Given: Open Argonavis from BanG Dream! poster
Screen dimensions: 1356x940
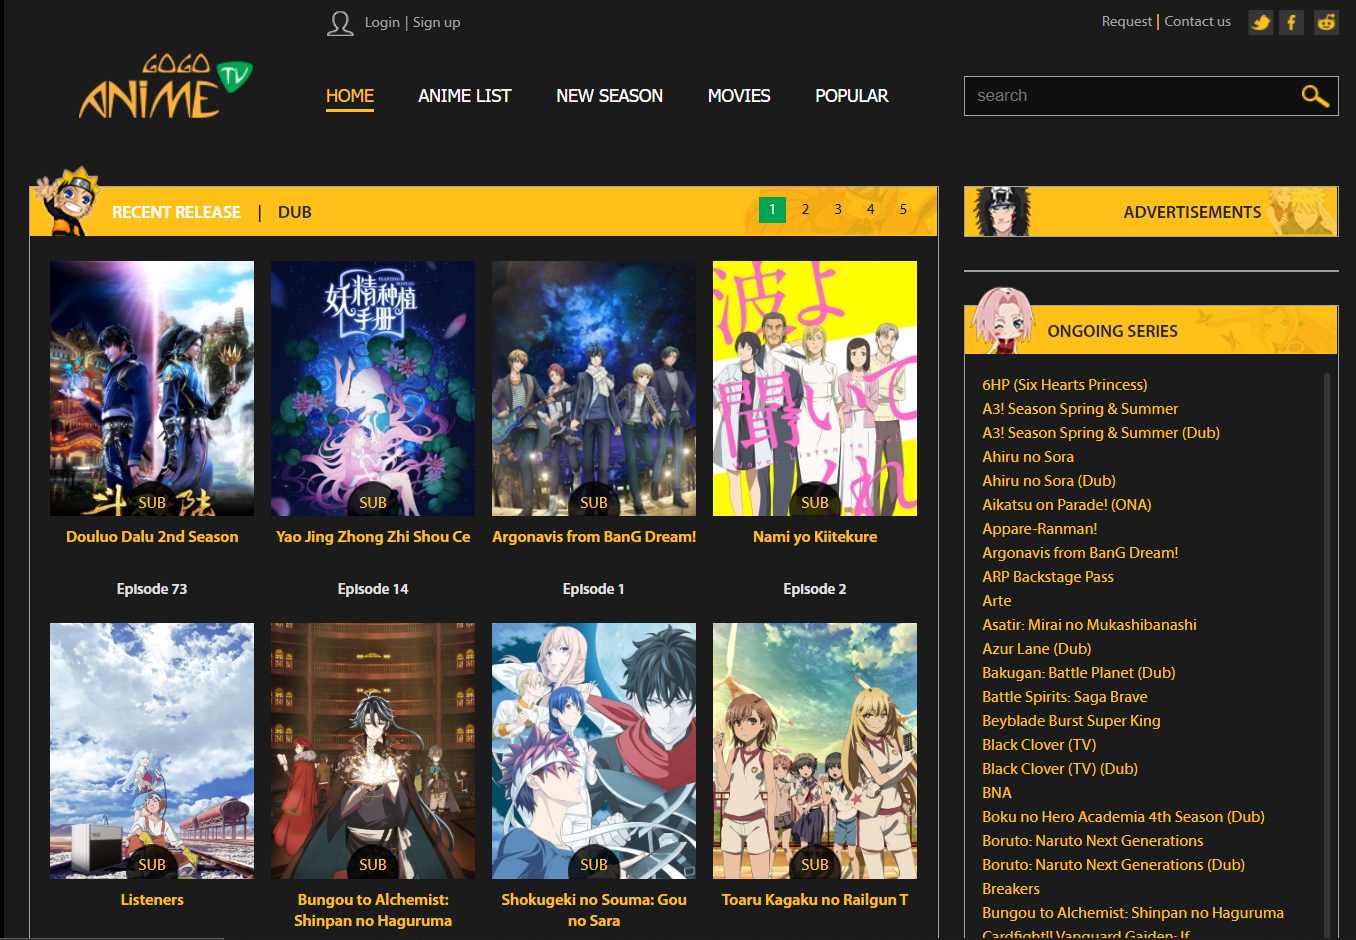Looking at the screenshot, I should (x=594, y=388).
